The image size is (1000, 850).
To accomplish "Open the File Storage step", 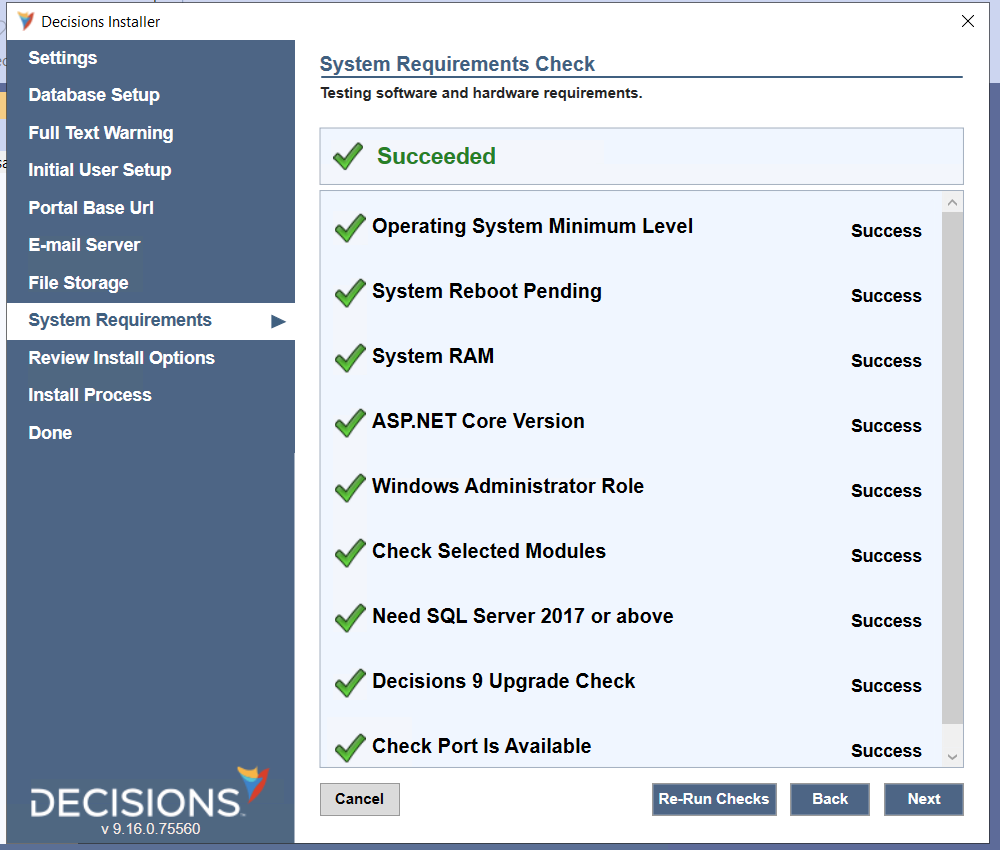I will click(x=78, y=283).
